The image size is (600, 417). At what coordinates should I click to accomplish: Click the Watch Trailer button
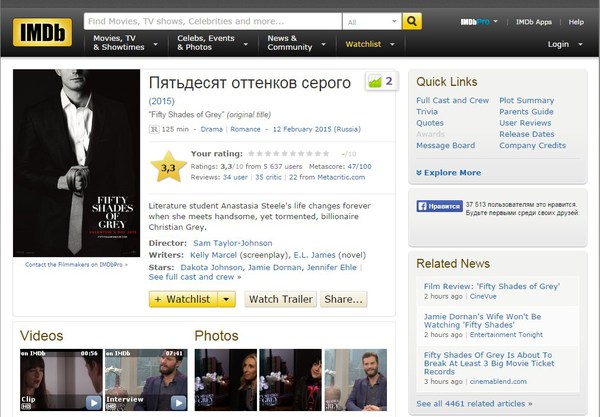pos(281,299)
